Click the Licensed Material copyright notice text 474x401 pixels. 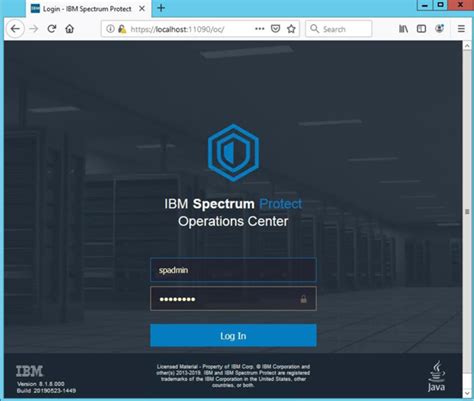pos(233,376)
